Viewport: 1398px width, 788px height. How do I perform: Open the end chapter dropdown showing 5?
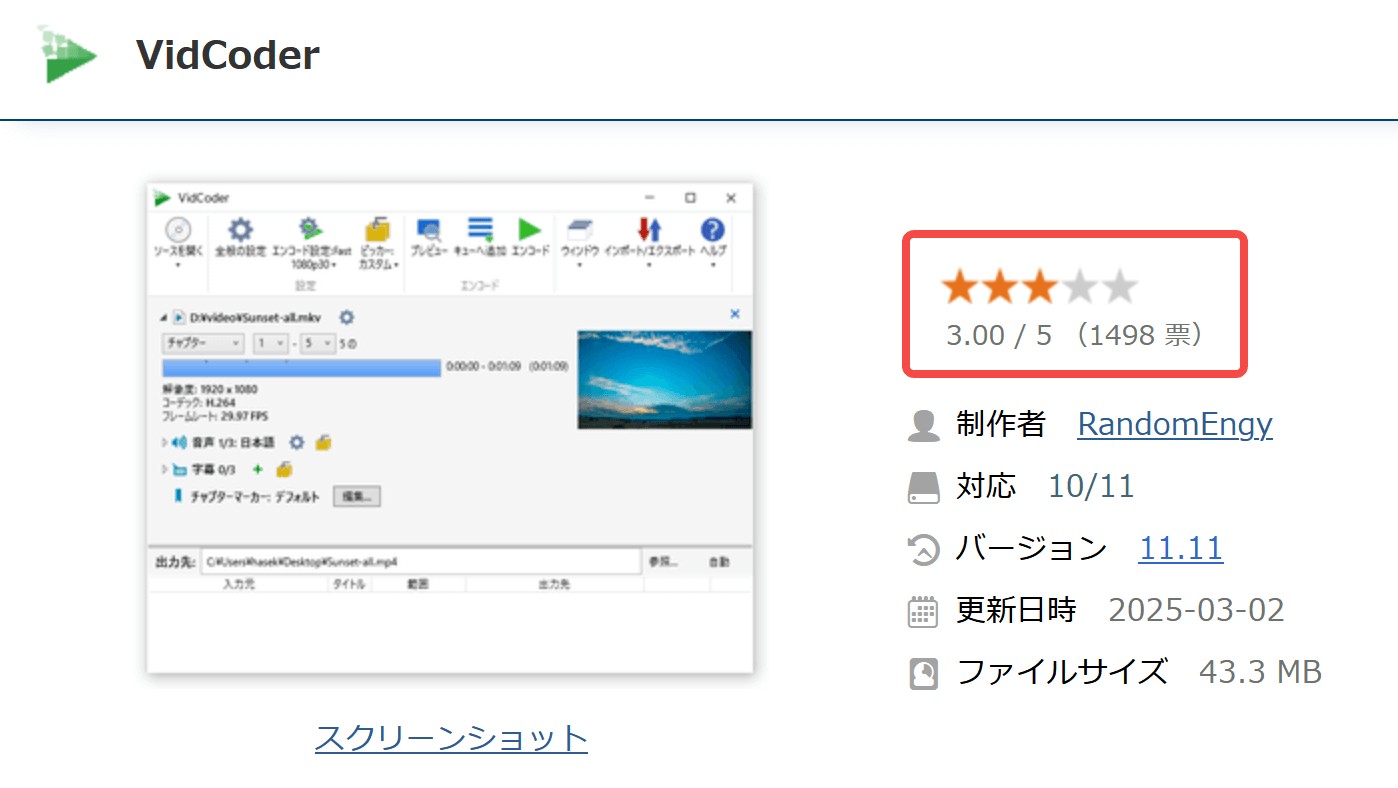pyautogui.click(x=318, y=343)
